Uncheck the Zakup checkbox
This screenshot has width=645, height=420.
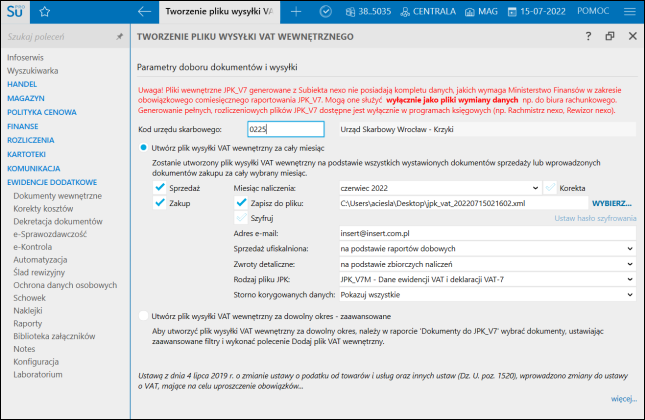(160, 203)
